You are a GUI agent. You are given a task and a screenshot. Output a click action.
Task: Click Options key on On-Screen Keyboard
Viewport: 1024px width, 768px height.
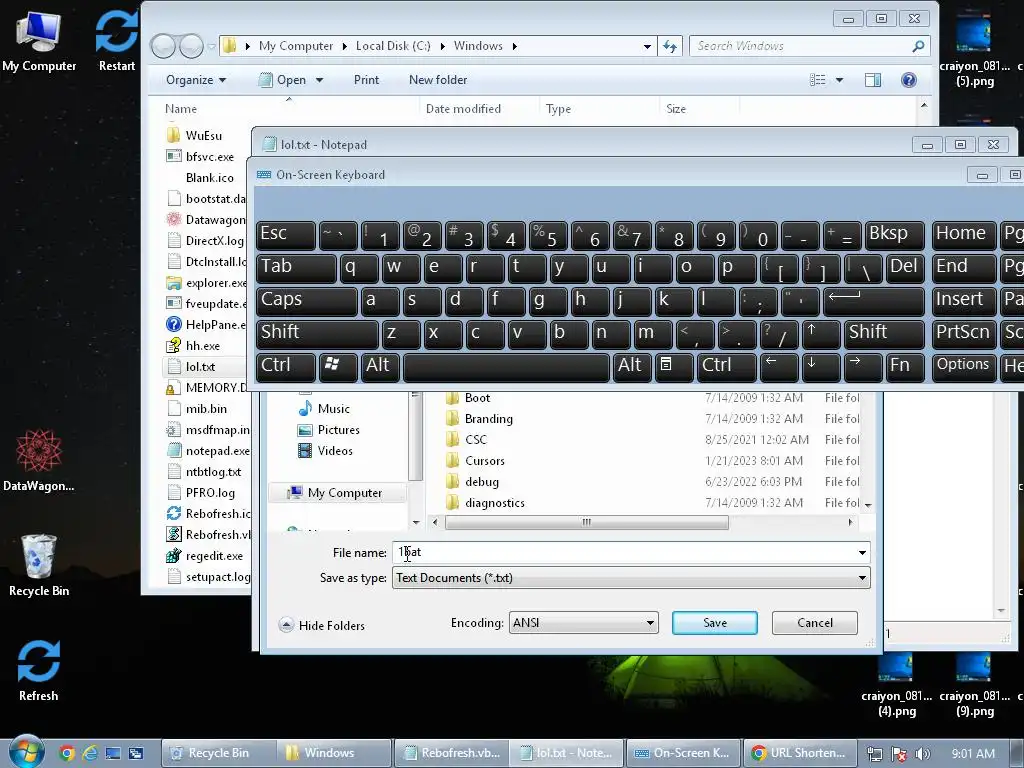click(963, 366)
